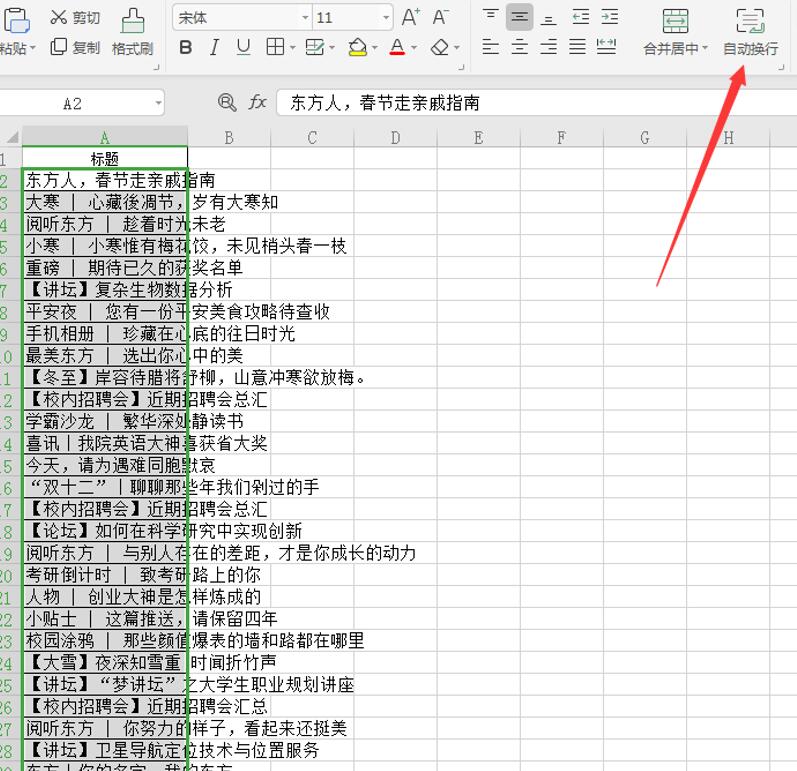Screen dimensions: 797x771
Task: Toggle italic formatting
Action: [214, 48]
